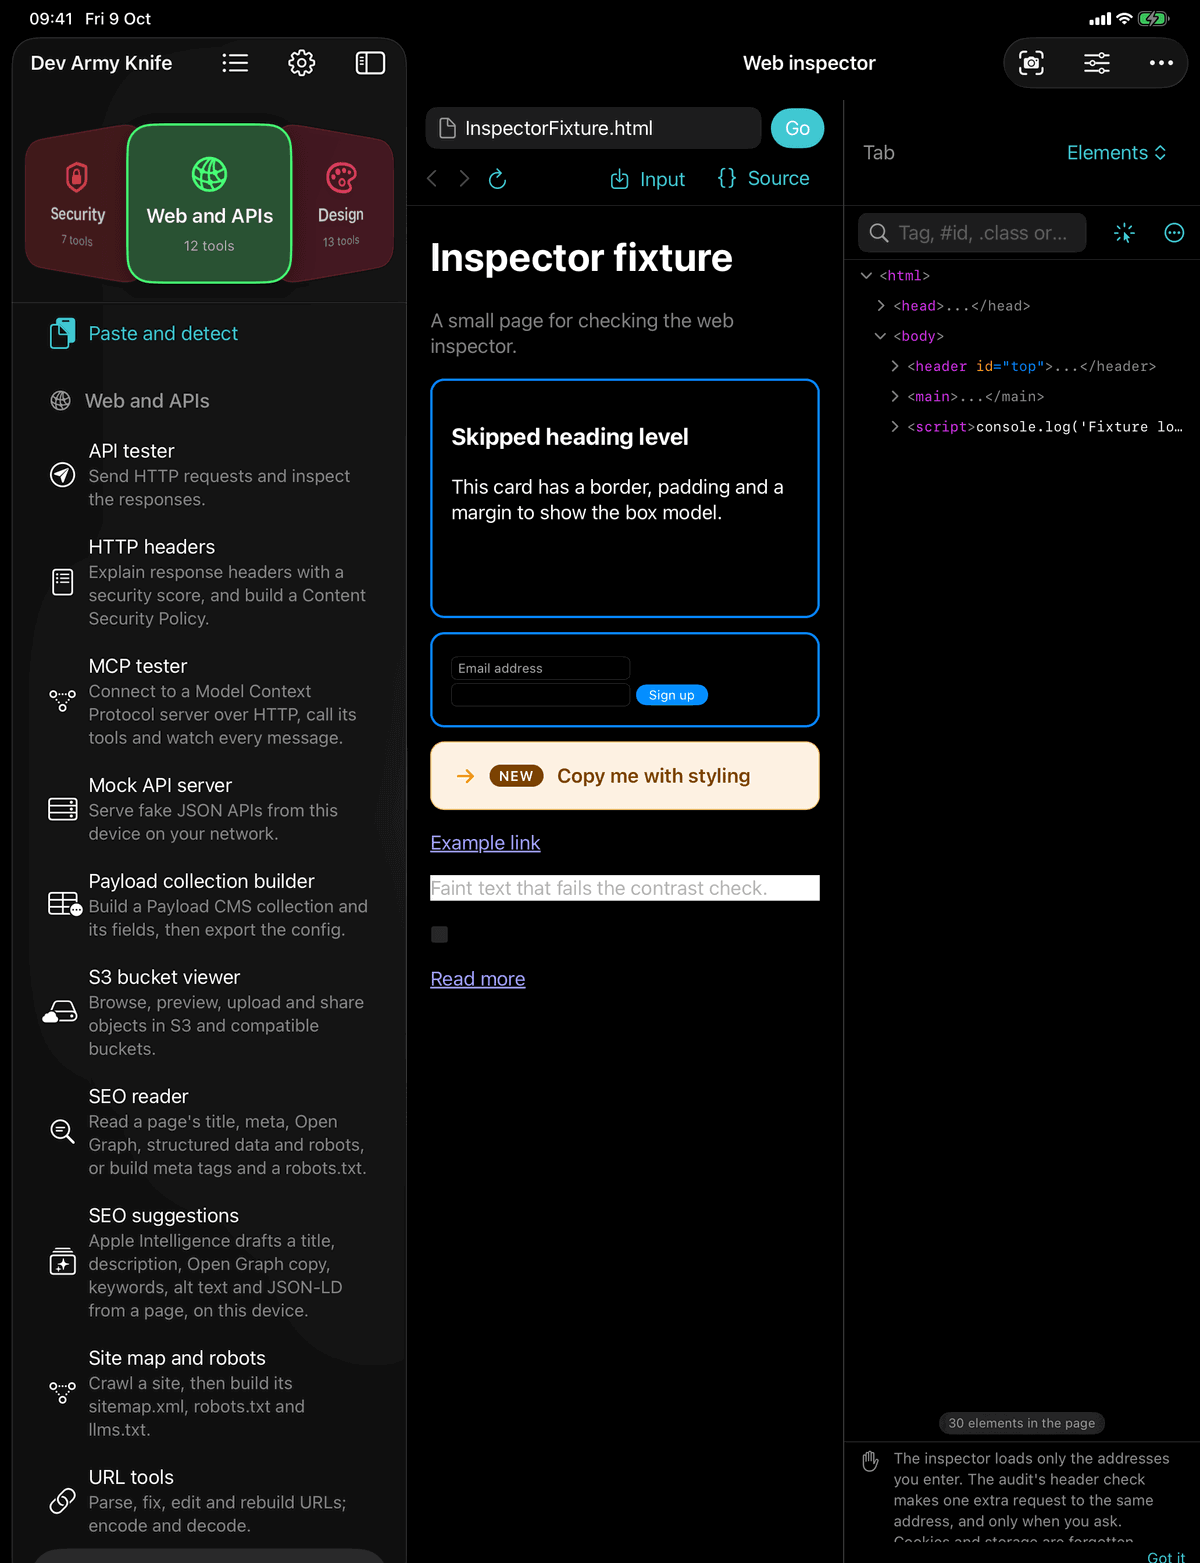Viewport: 1200px width, 1563px height.
Task: Switch to Input mode
Action: pyautogui.click(x=648, y=179)
